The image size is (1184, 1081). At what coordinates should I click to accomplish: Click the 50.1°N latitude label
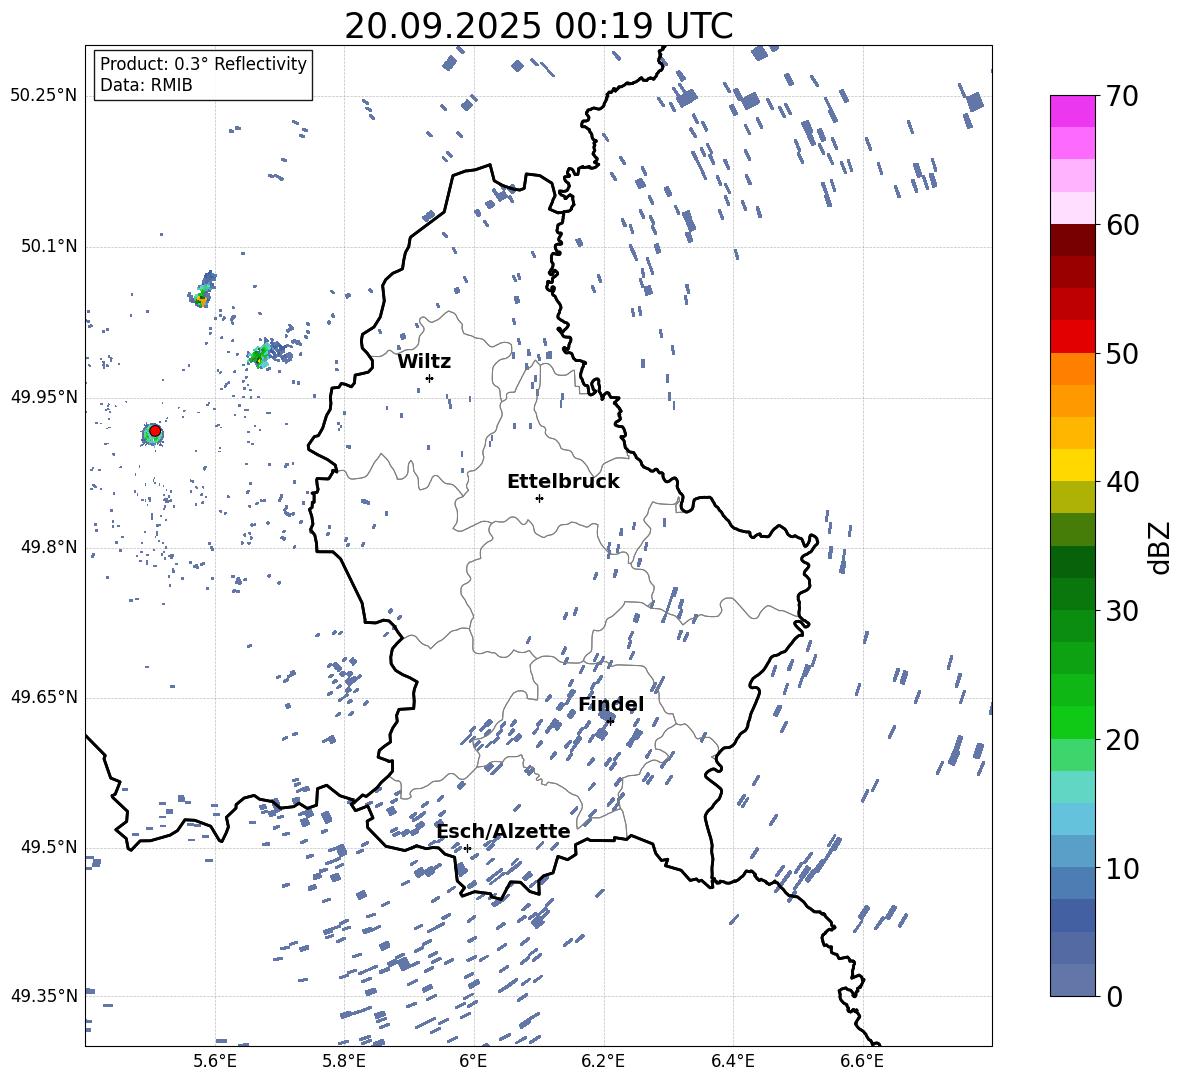49,246
